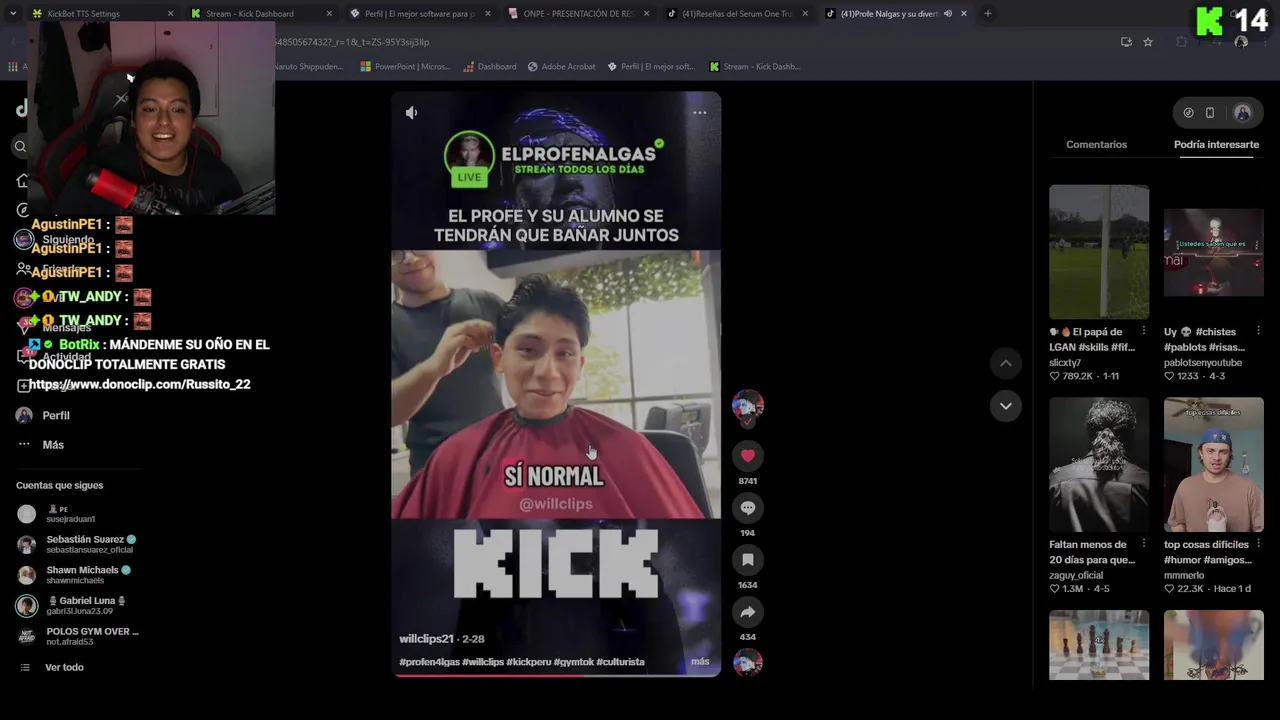This screenshot has width=1280, height=720.
Task: Open Naruto Shippuden bookmark
Action: coord(309,67)
